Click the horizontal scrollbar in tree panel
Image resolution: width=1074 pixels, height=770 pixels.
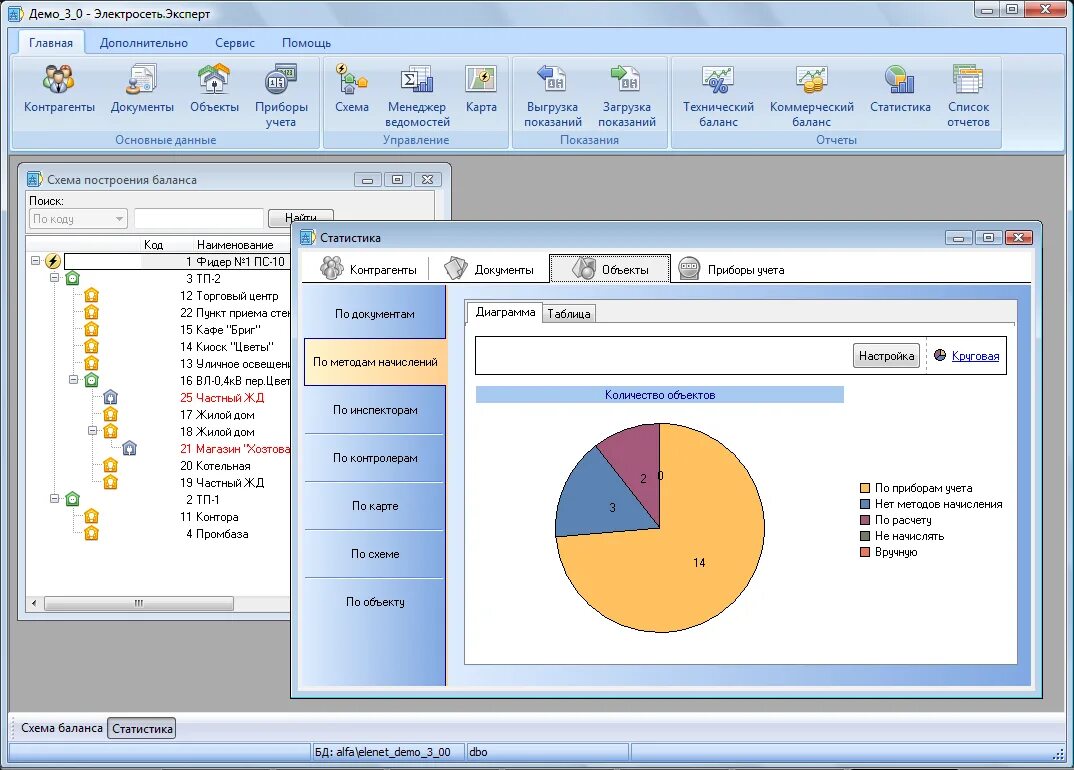[x=139, y=603]
